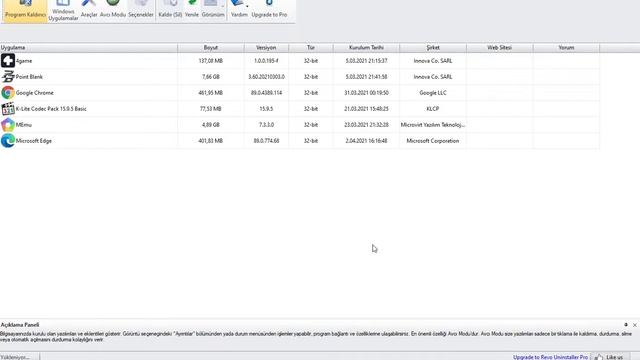
Task: Click install date 23.03.2021 21:32:28
Action: click(366, 124)
